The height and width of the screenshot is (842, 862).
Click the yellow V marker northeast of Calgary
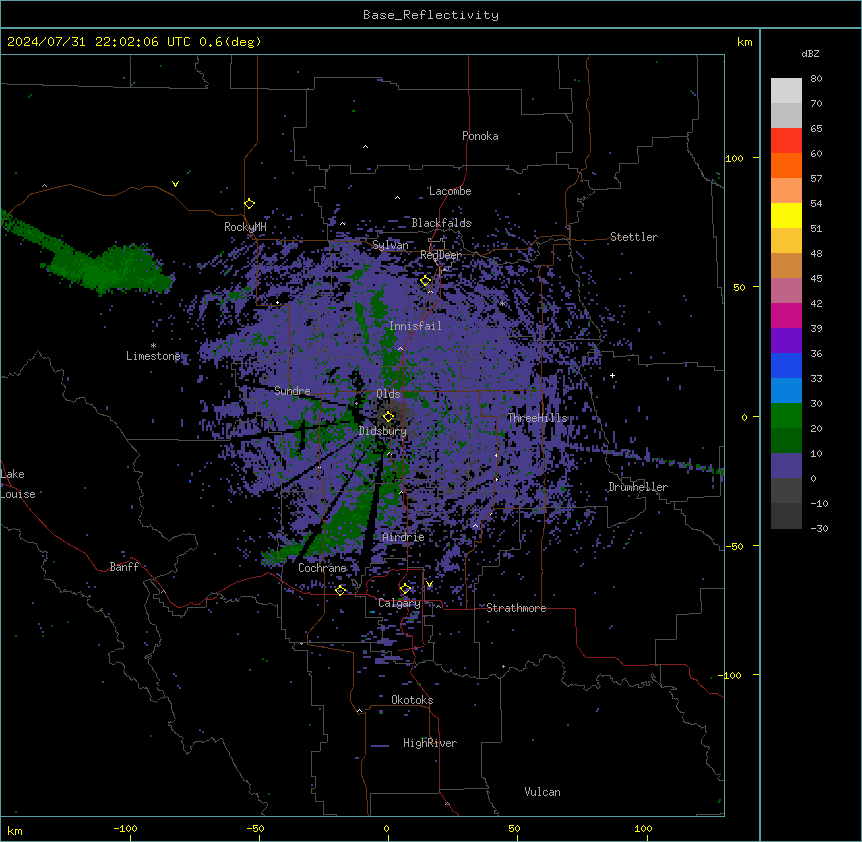coord(429,584)
